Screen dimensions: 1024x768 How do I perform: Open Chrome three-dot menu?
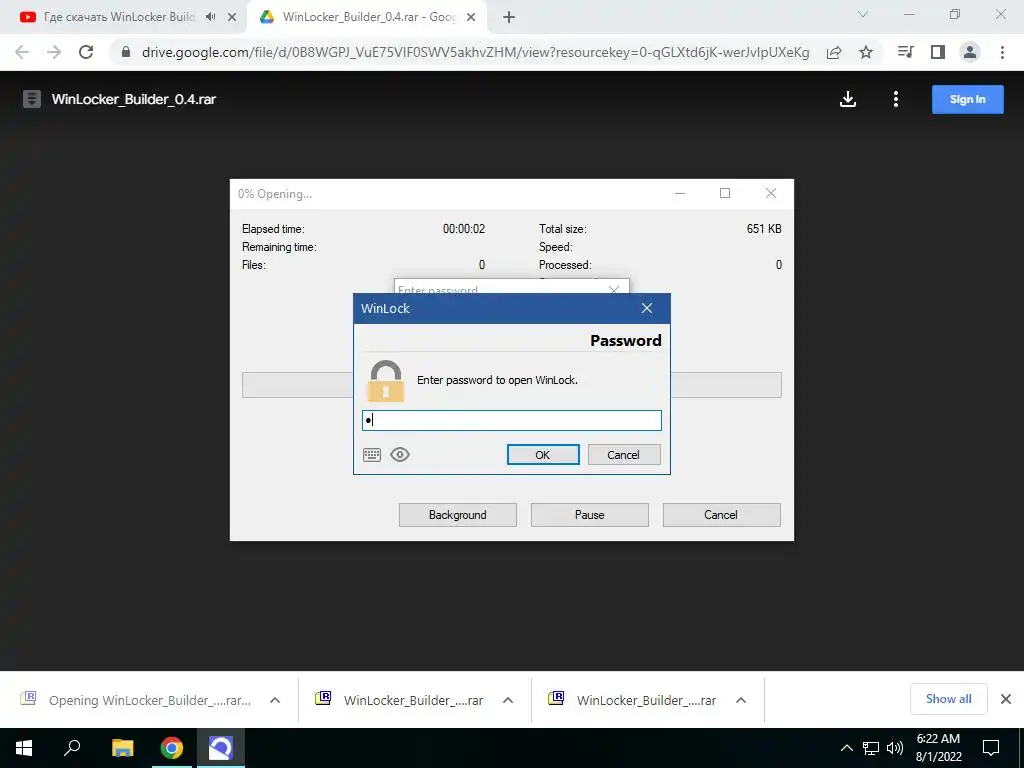click(x=1002, y=52)
